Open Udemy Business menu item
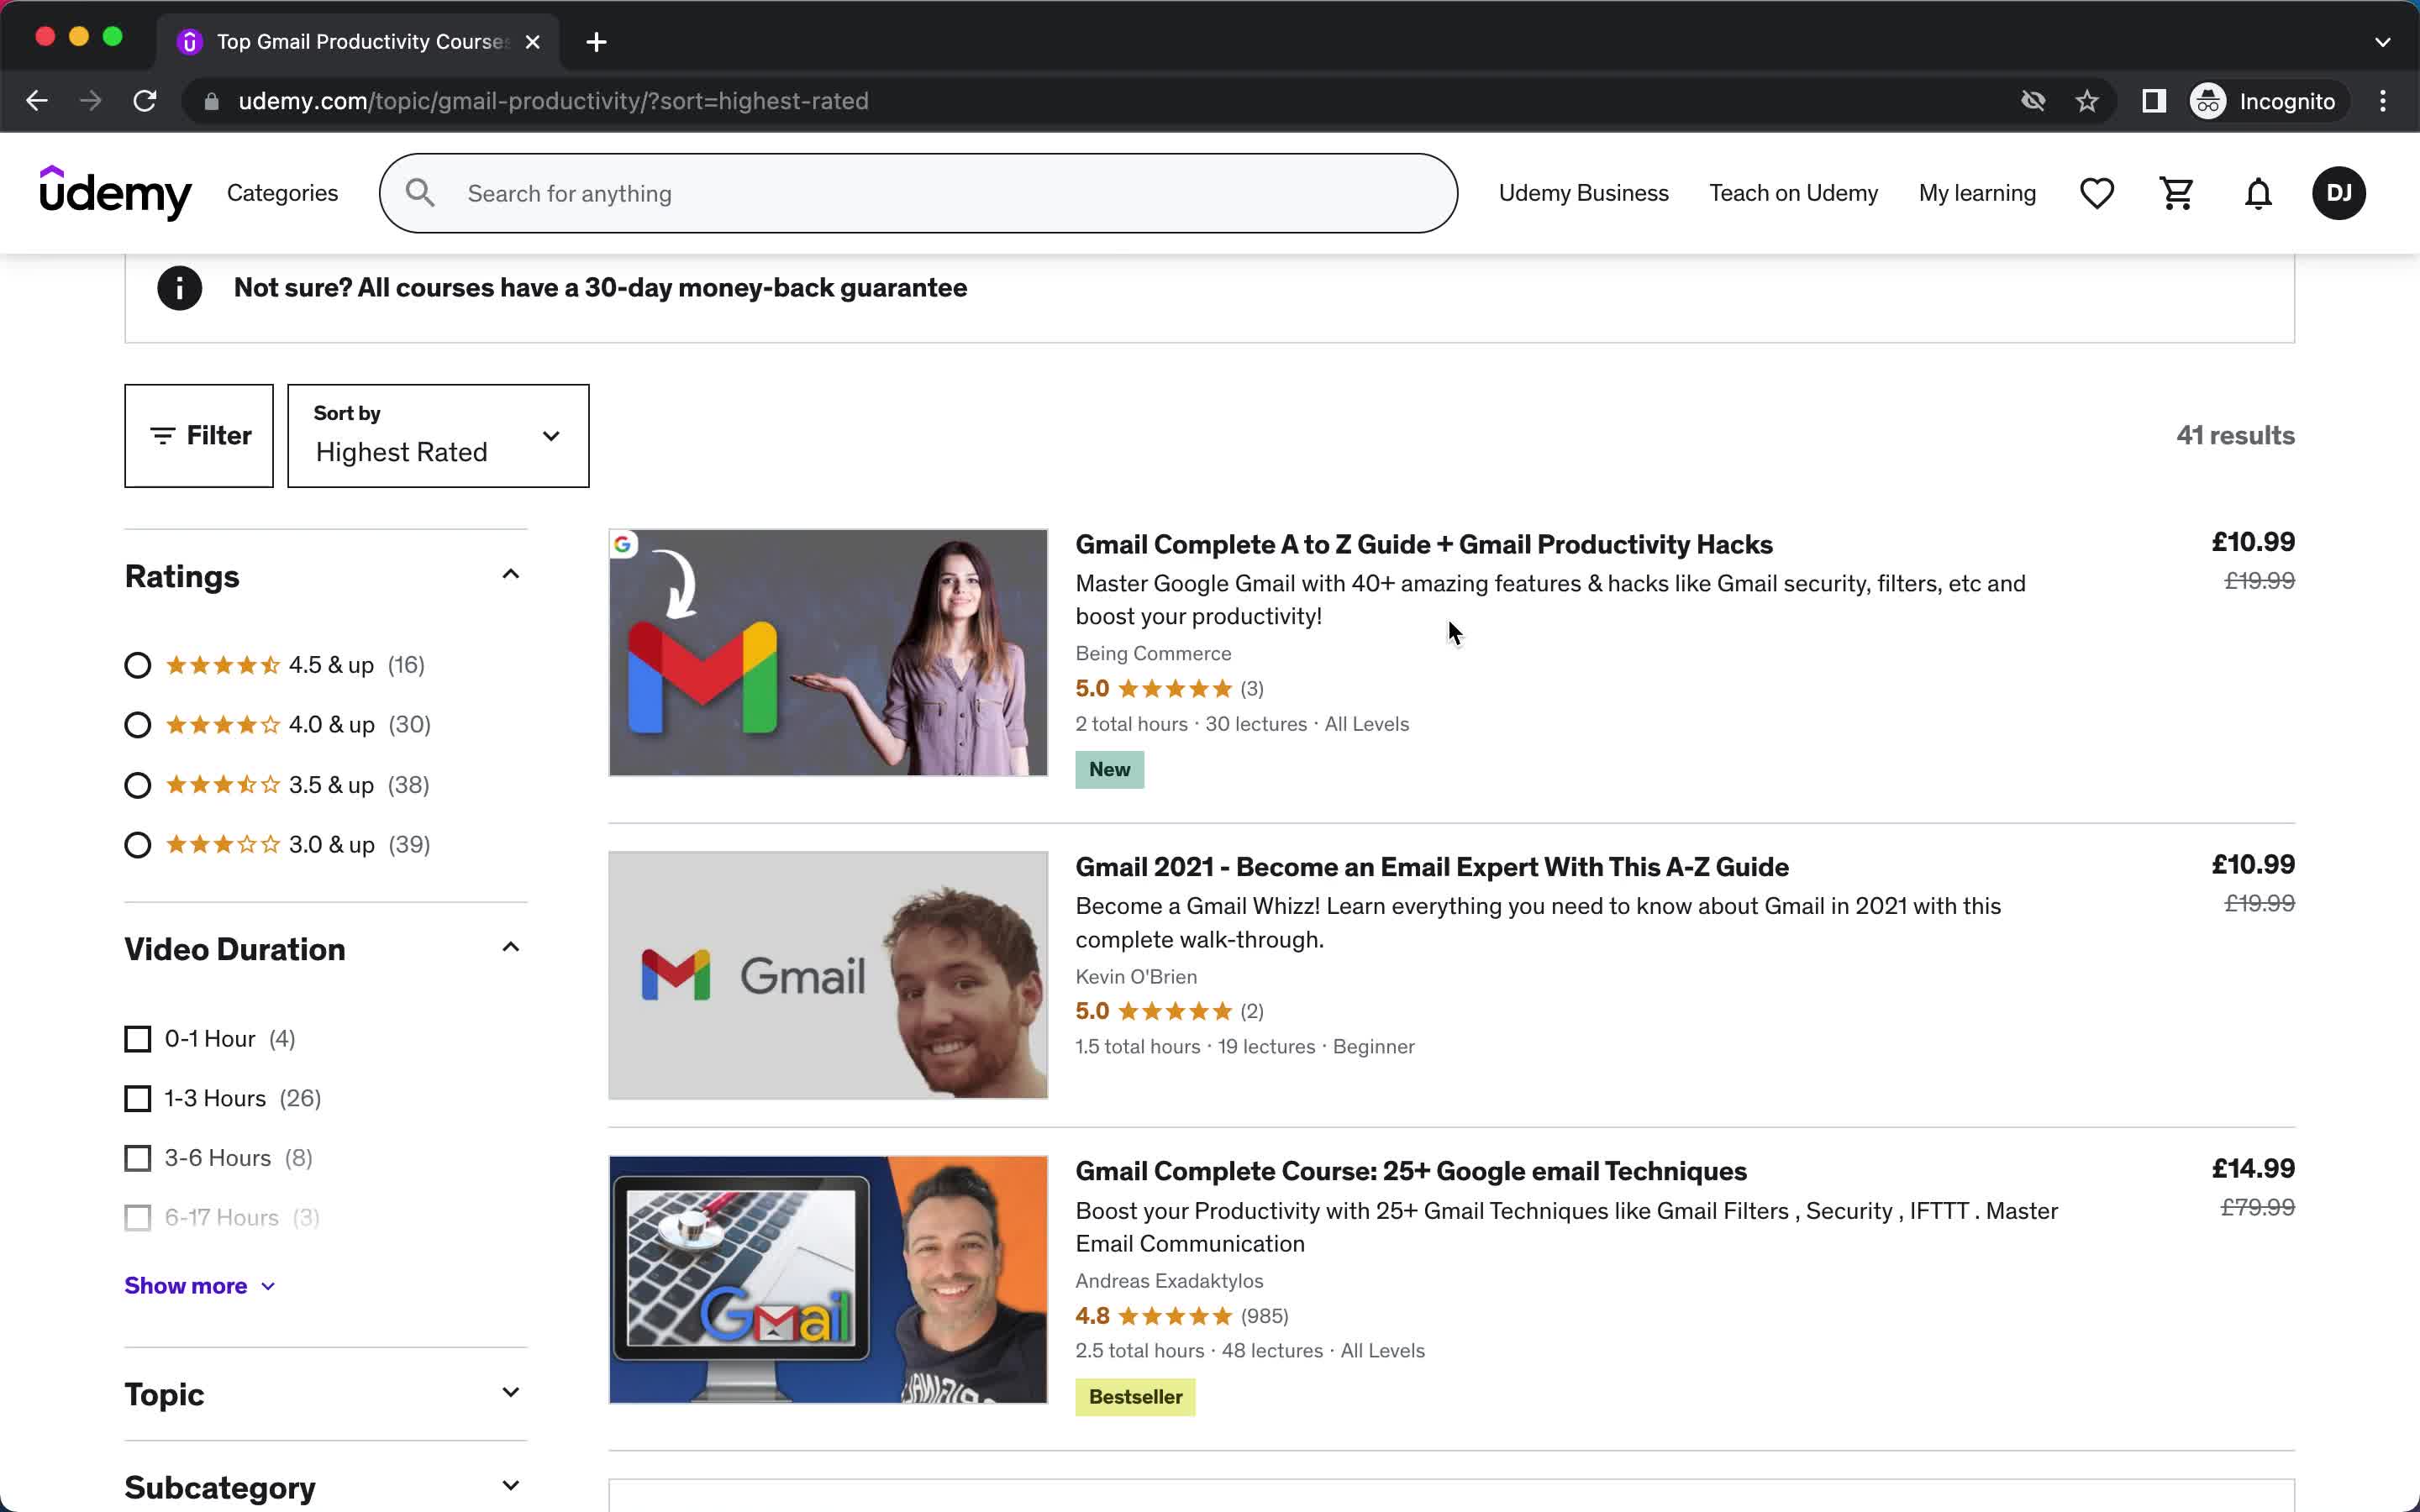The image size is (2420, 1512). pyautogui.click(x=1584, y=193)
